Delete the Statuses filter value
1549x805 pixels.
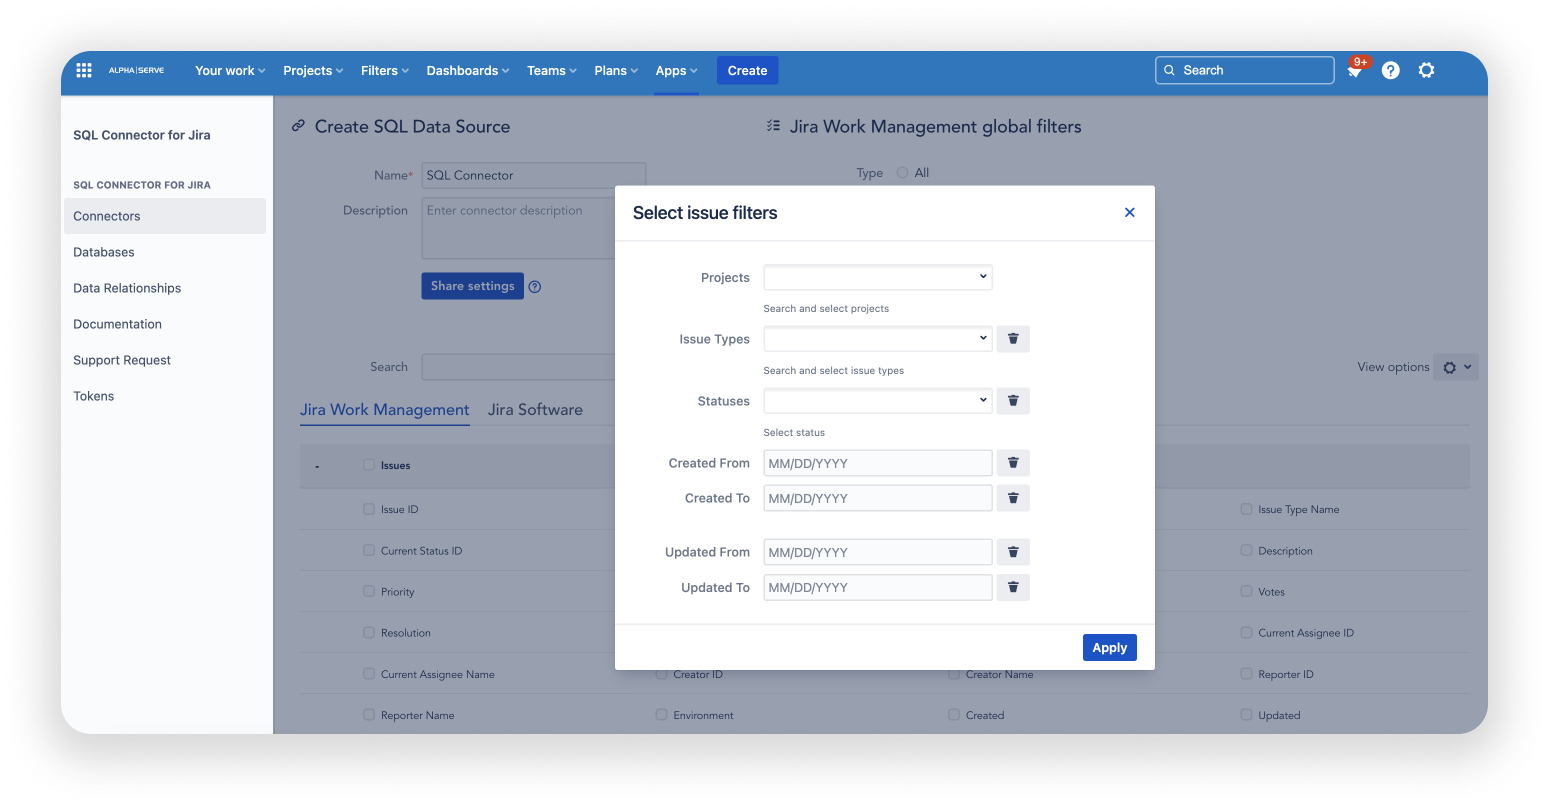tap(1012, 400)
